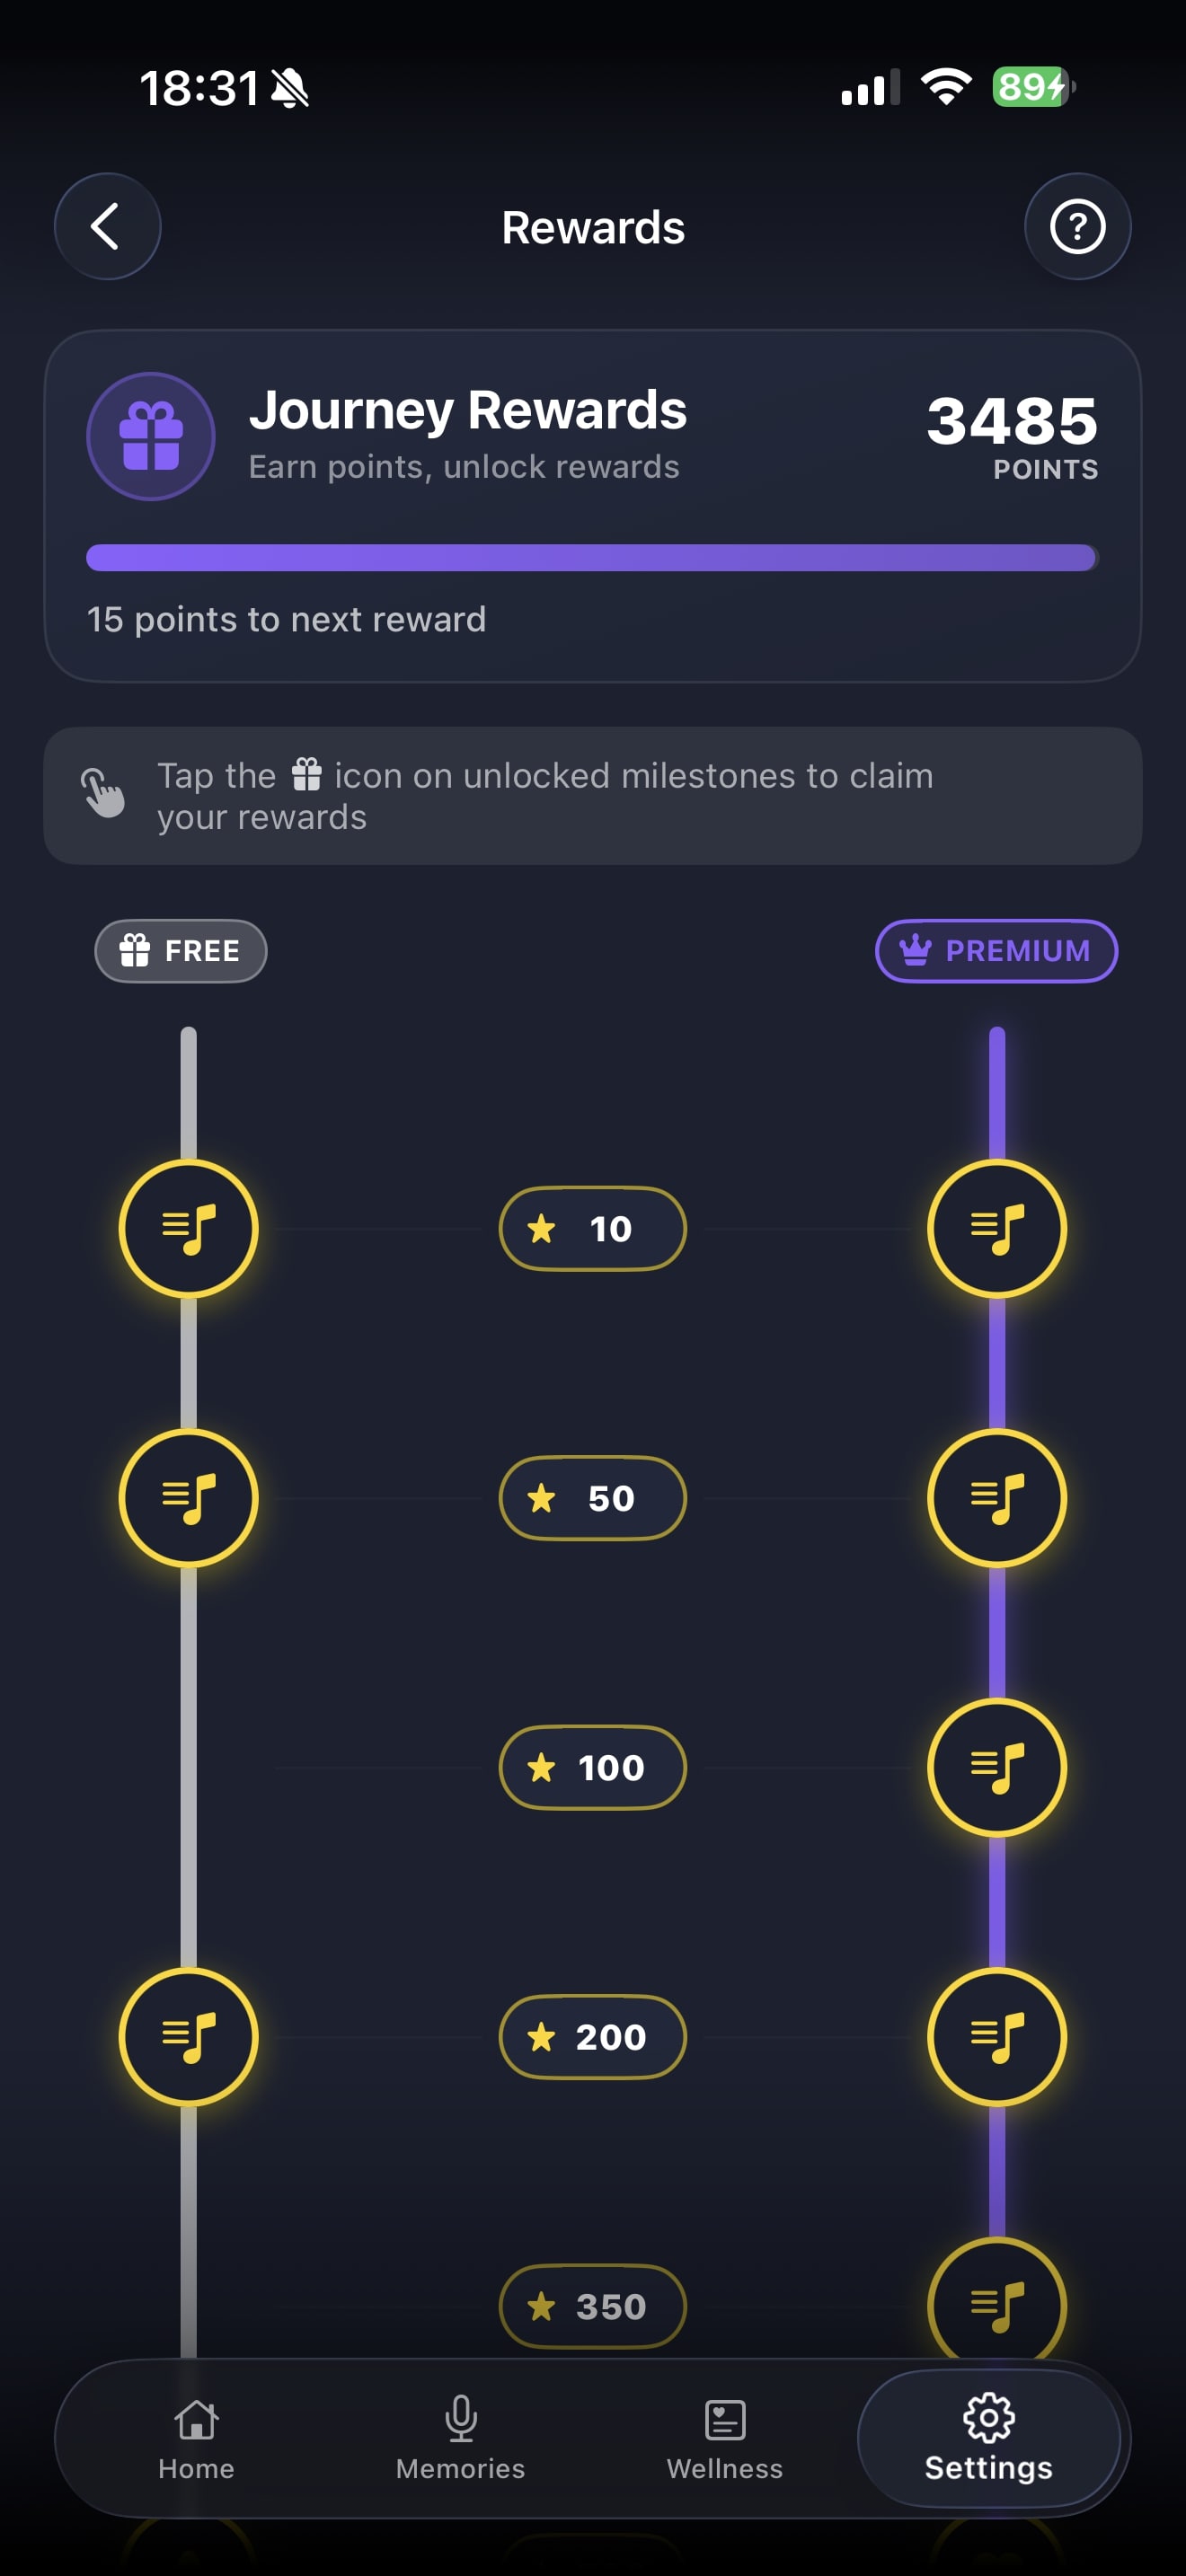Tap the tap-to-claim instruction banner

(x=592, y=795)
